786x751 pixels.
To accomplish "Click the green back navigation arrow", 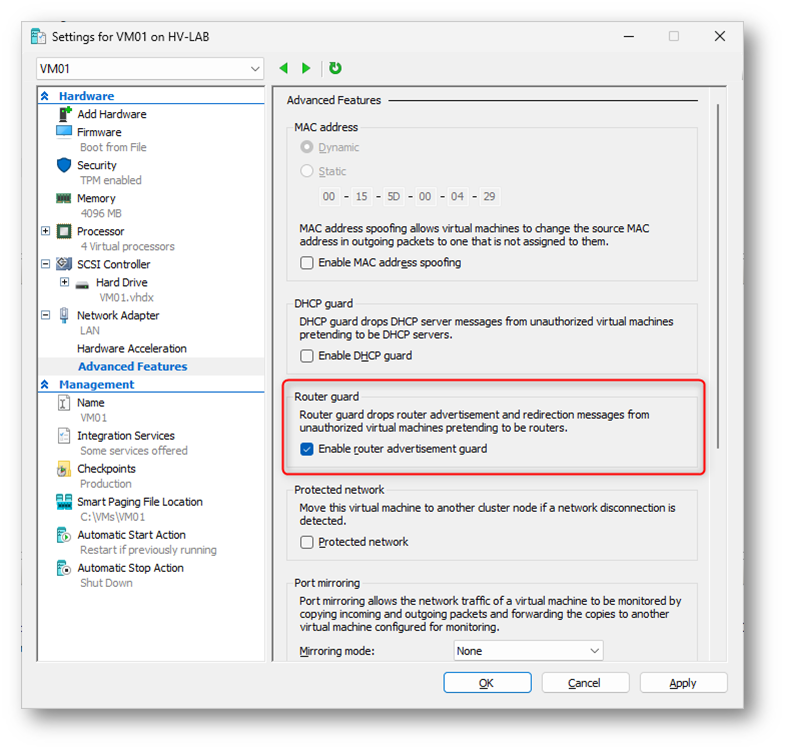I will 284,68.
